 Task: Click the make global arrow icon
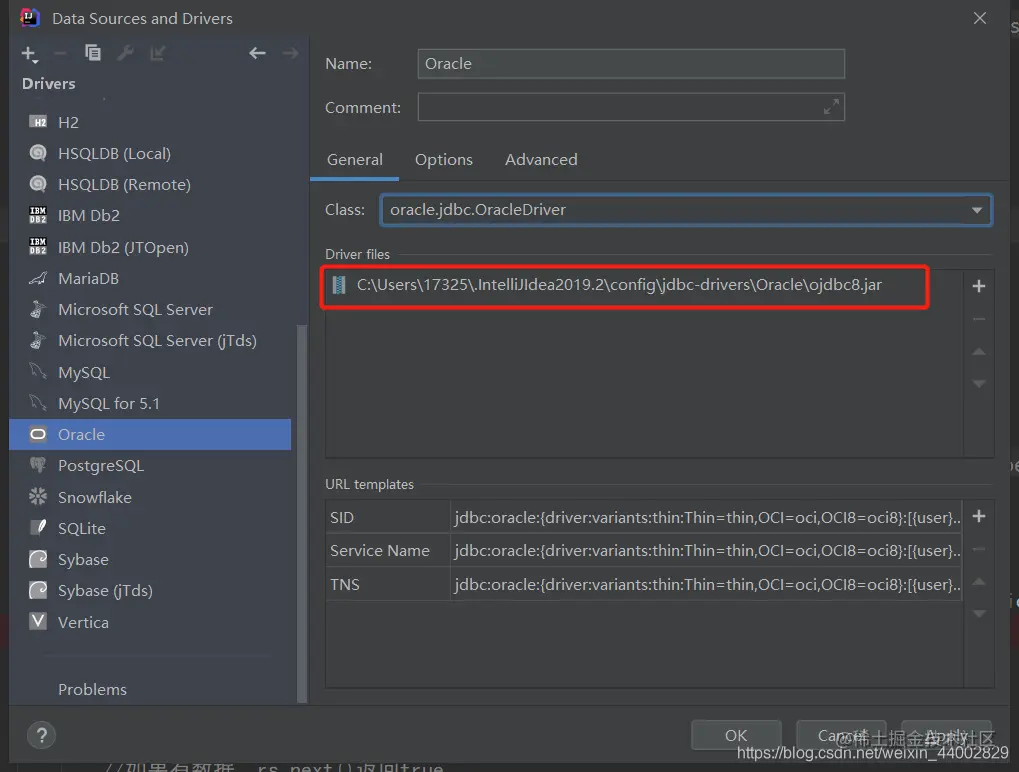158,53
